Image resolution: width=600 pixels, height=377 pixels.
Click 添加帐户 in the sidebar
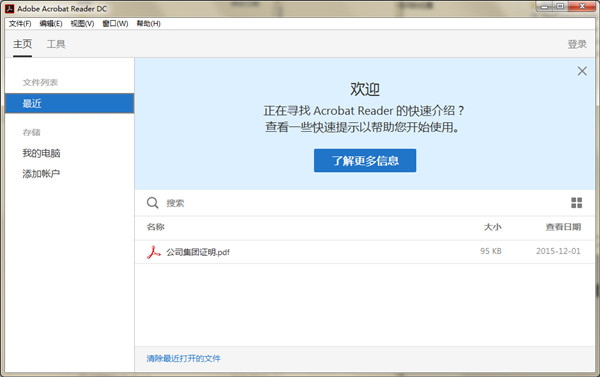pos(41,174)
